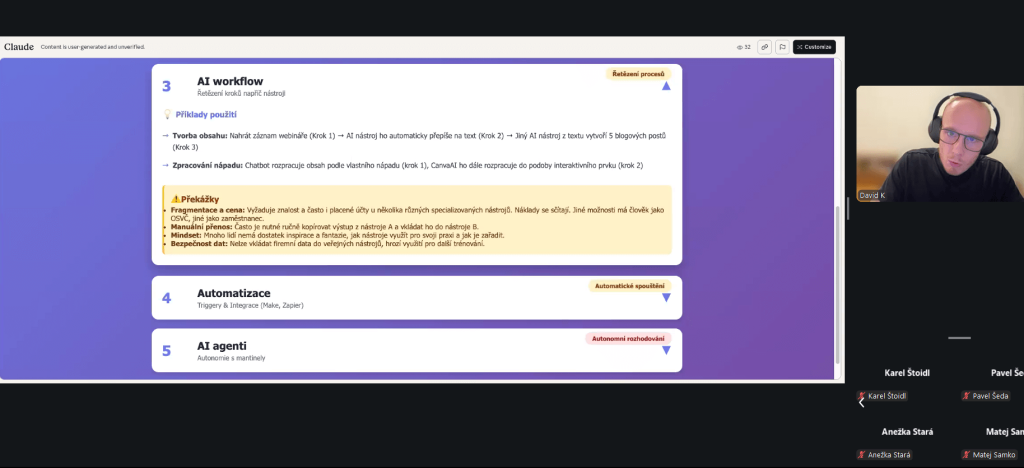Image resolution: width=1024 pixels, height=468 pixels.
Task: Click the eye view count indicator
Action: pyautogui.click(x=743, y=47)
